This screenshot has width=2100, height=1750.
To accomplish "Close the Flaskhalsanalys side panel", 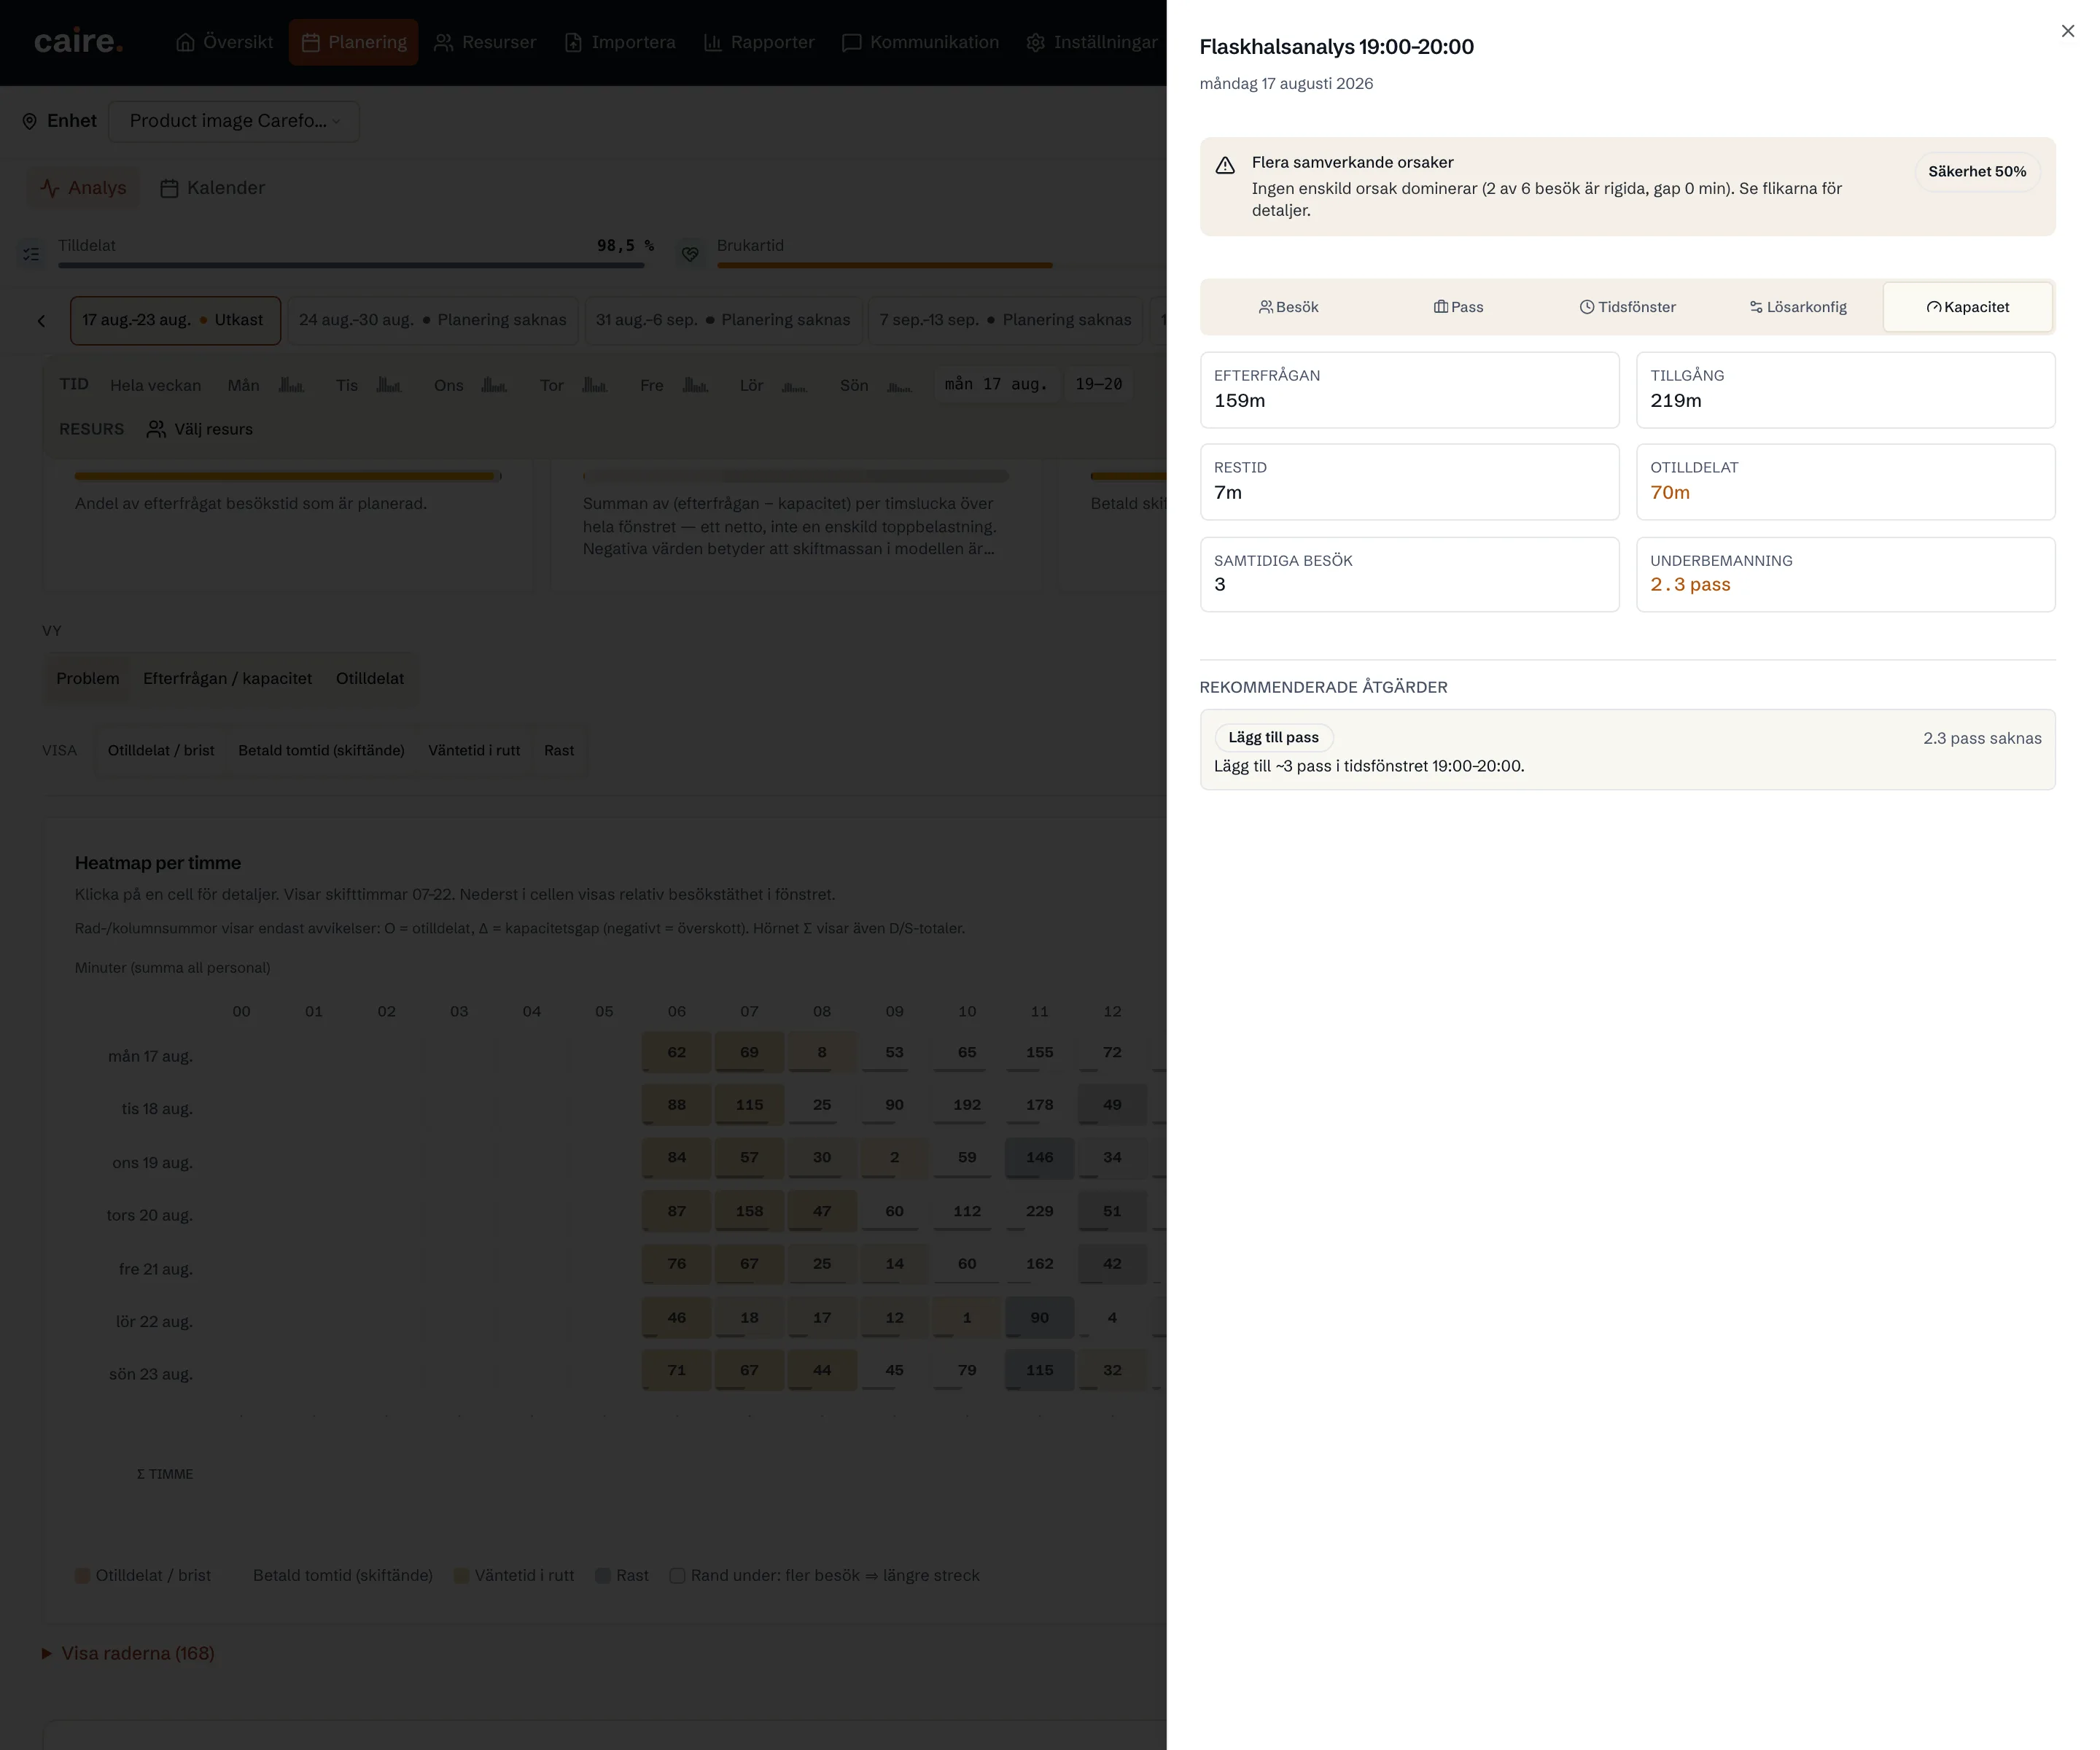I will [x=2068, y=31].
